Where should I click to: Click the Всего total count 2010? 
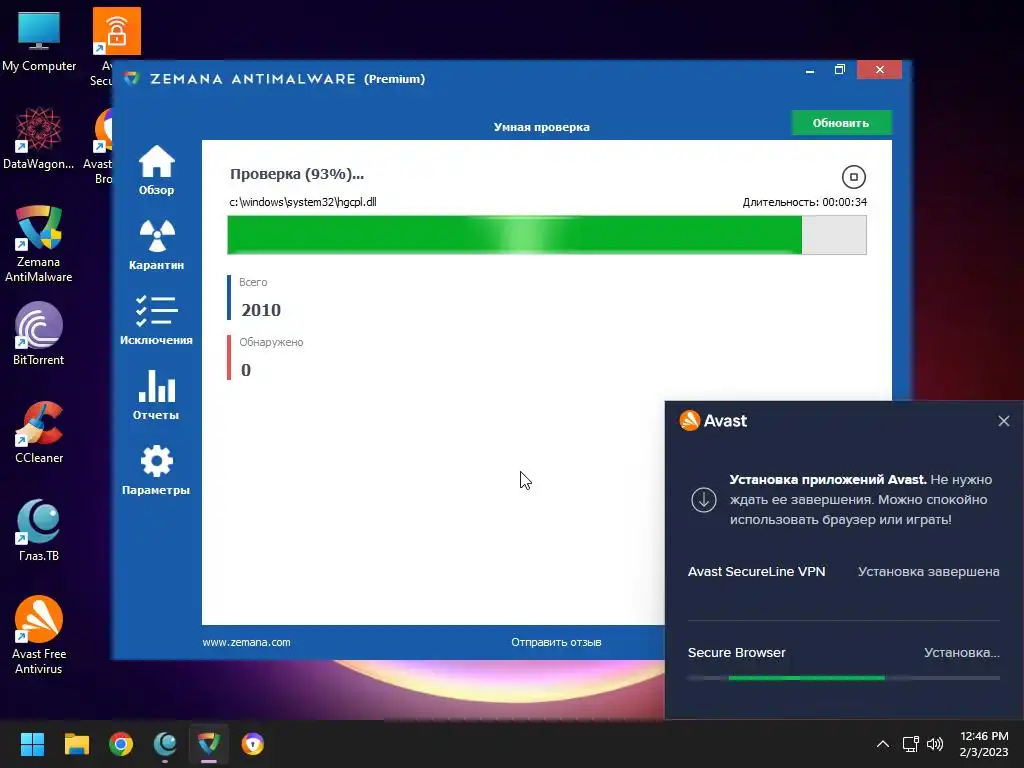coord(261,310)
